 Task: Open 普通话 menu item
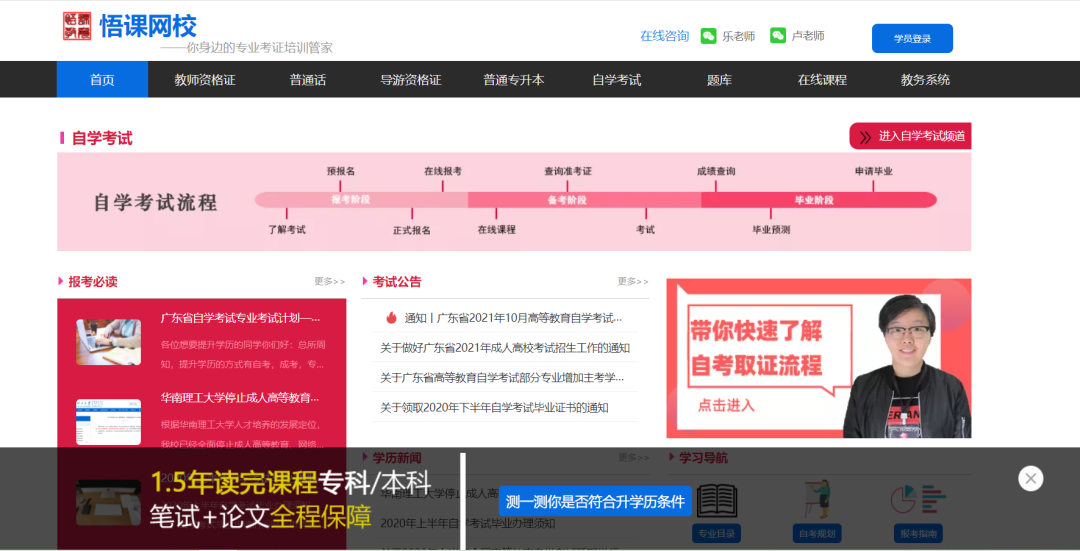pyautogui.click(x=307, y=80)
